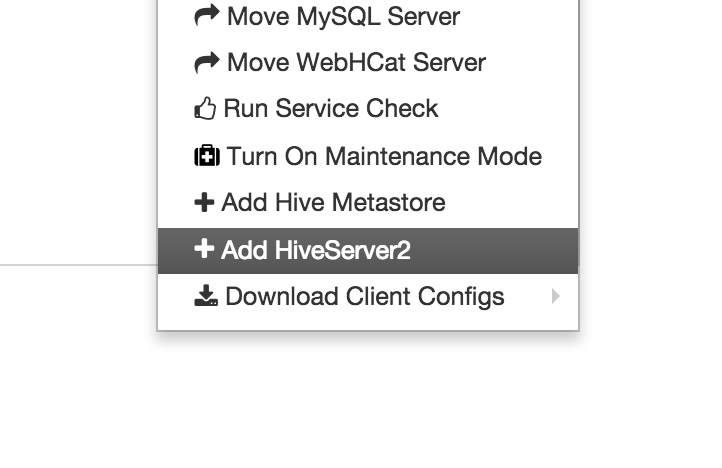
Task: Click the arrow icon beside Move WebHCat Server
Action: click(206, 62)
